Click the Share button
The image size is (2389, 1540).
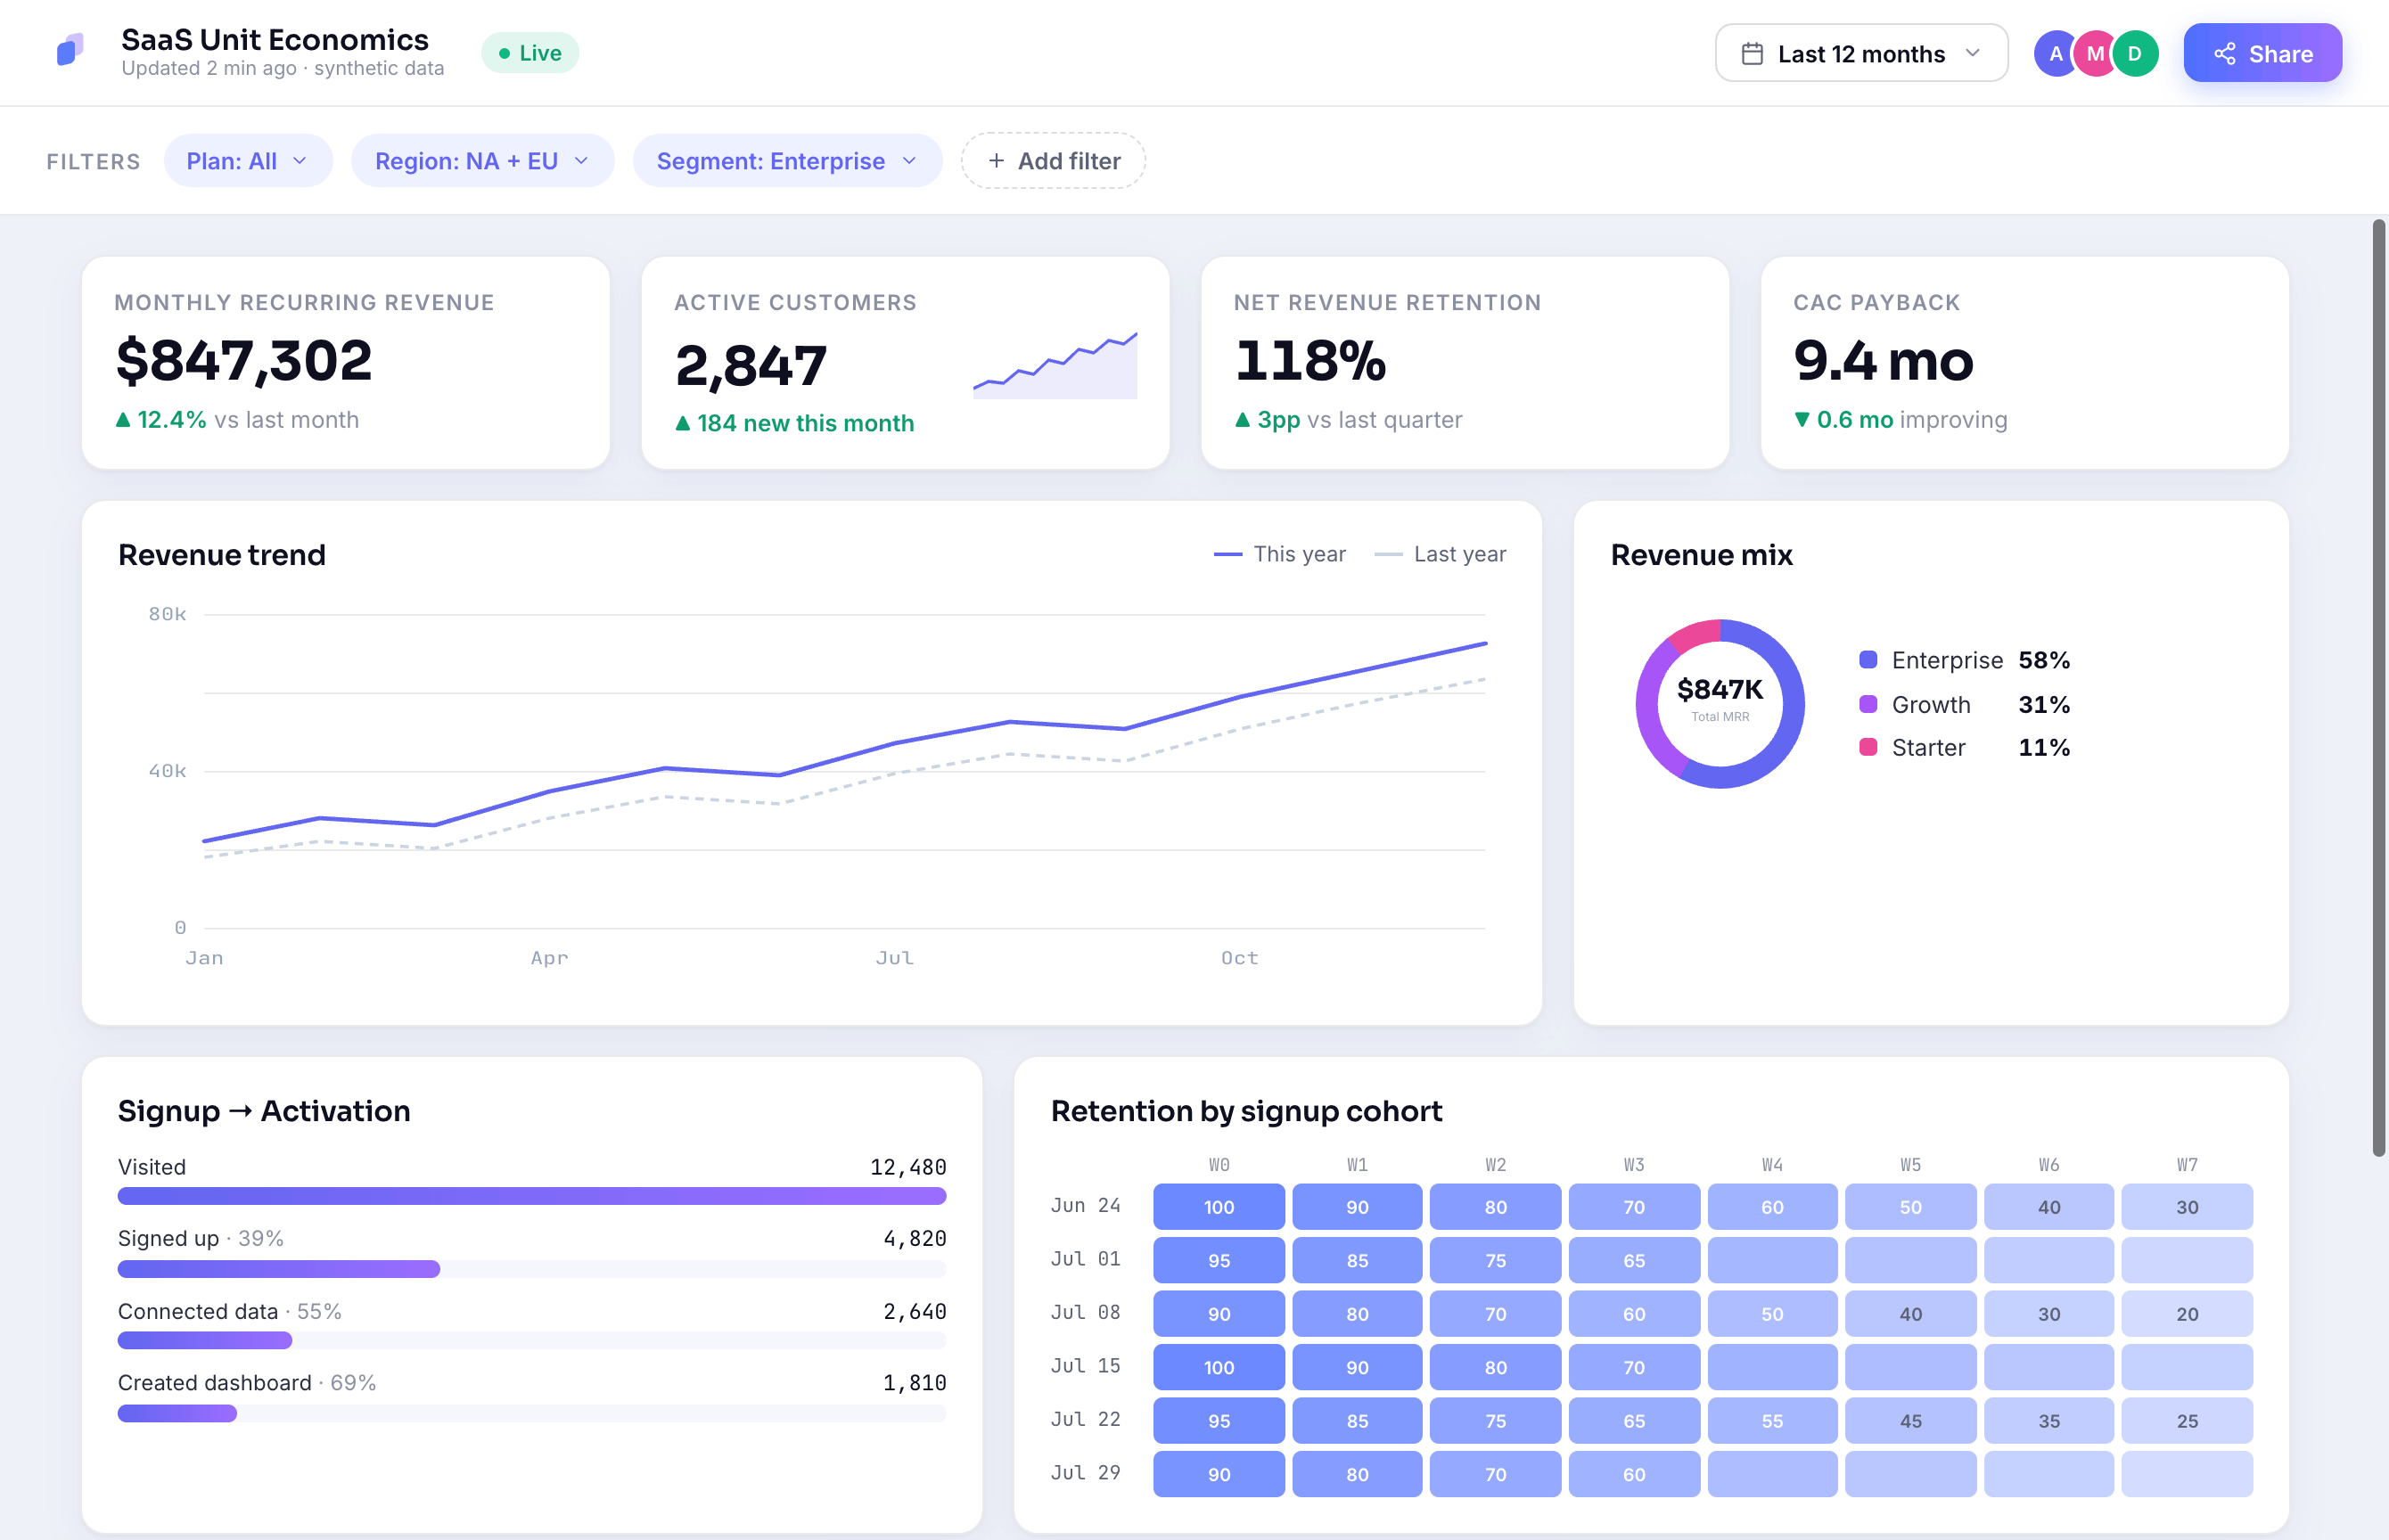[x=2262, y=54]
